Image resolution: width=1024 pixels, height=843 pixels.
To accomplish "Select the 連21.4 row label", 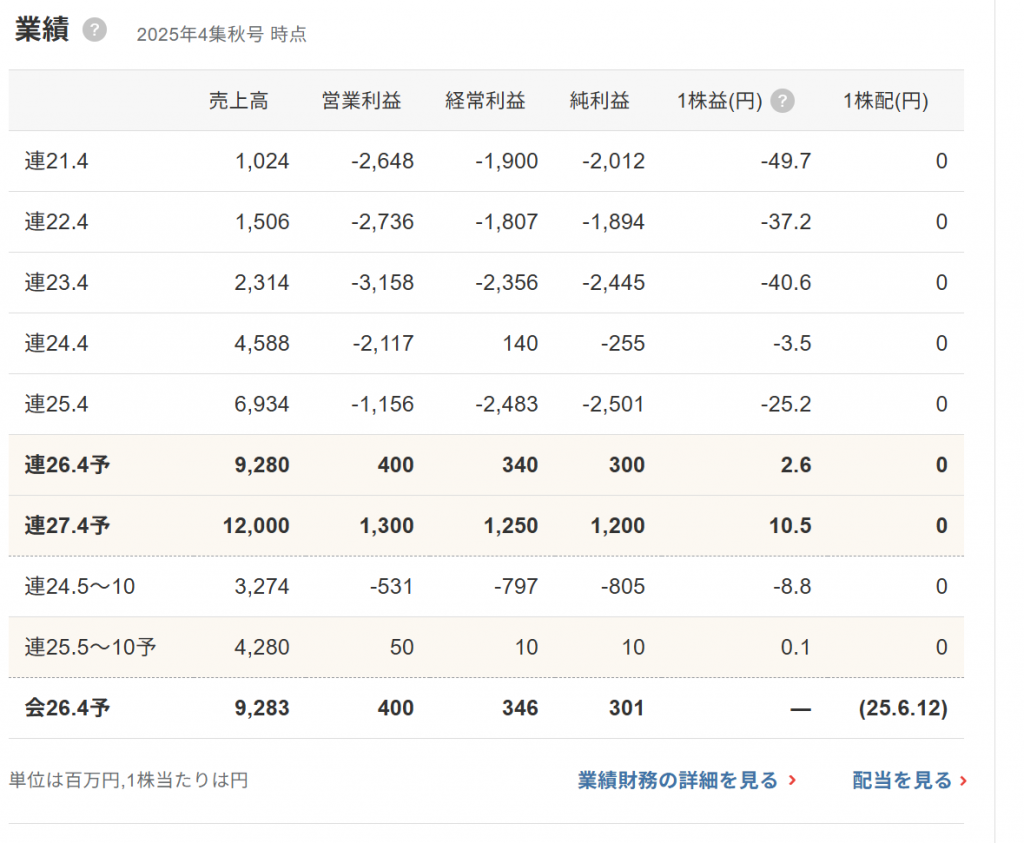I will click(57, 162).
